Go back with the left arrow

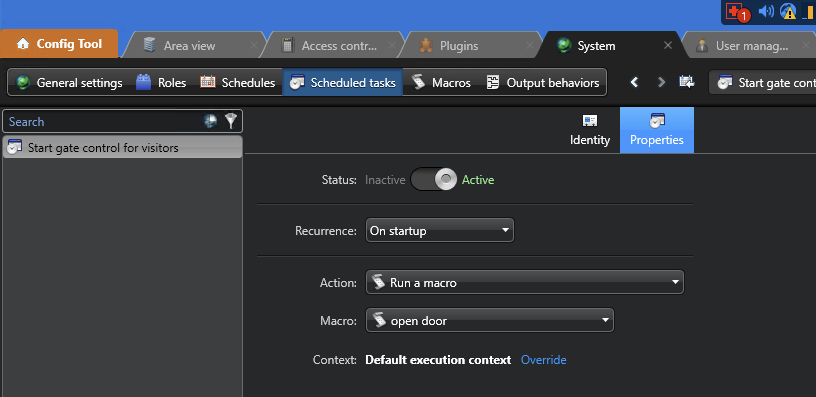(x=634, y=82)
